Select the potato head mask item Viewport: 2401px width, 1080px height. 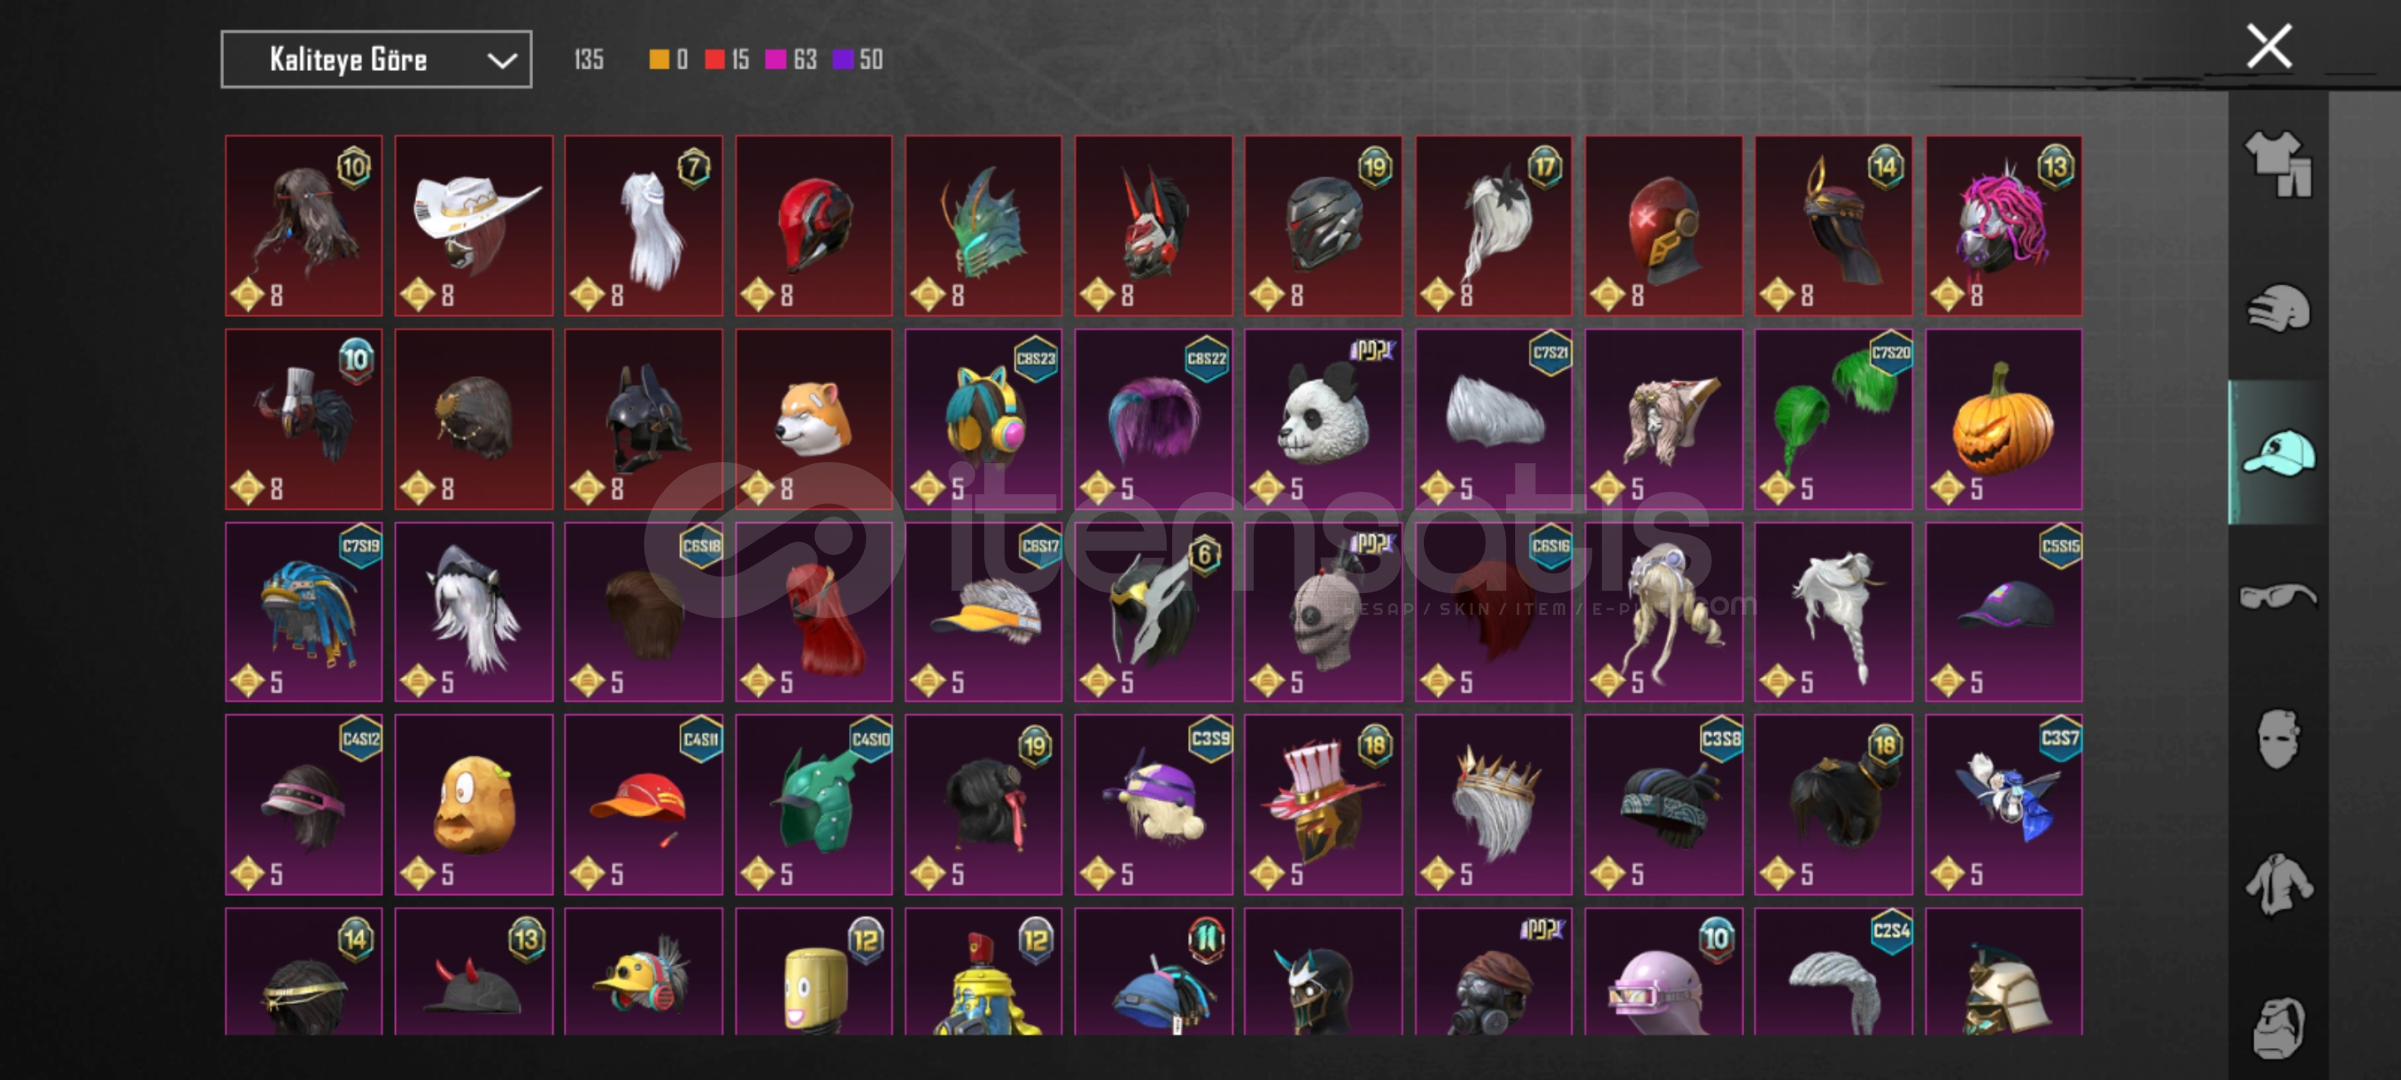click(x=474, y=805)
